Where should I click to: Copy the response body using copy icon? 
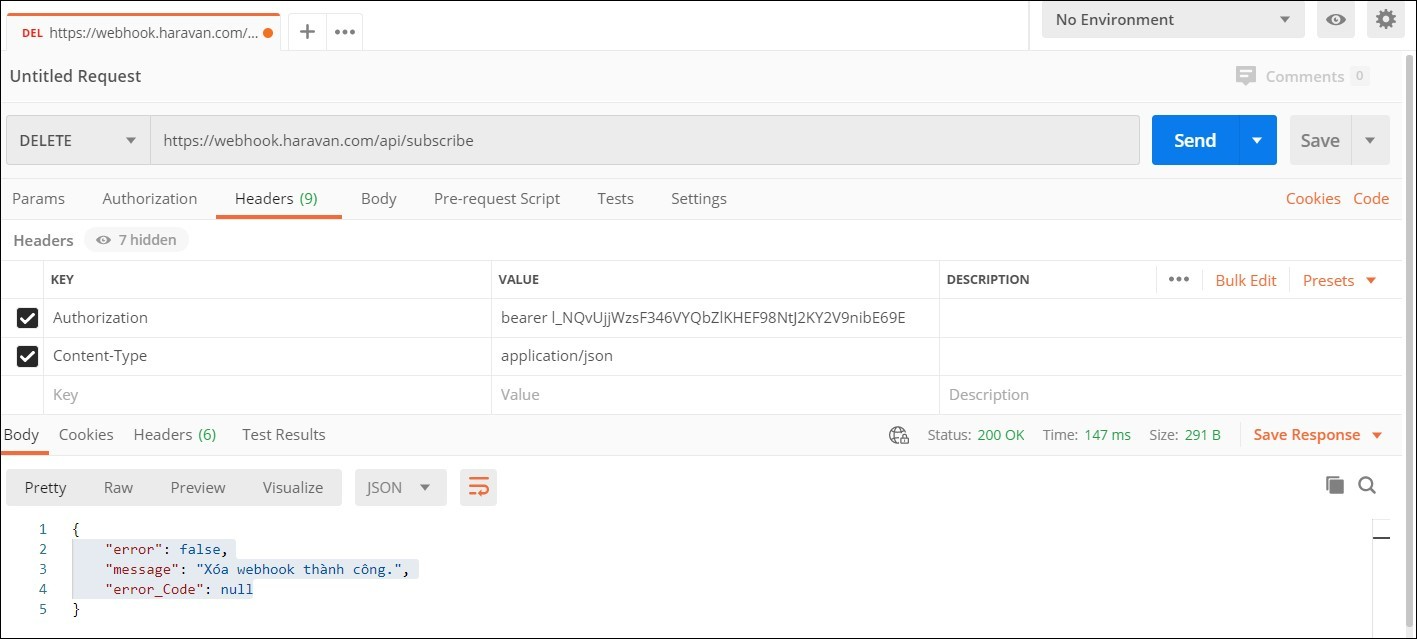pos(1334,485)
